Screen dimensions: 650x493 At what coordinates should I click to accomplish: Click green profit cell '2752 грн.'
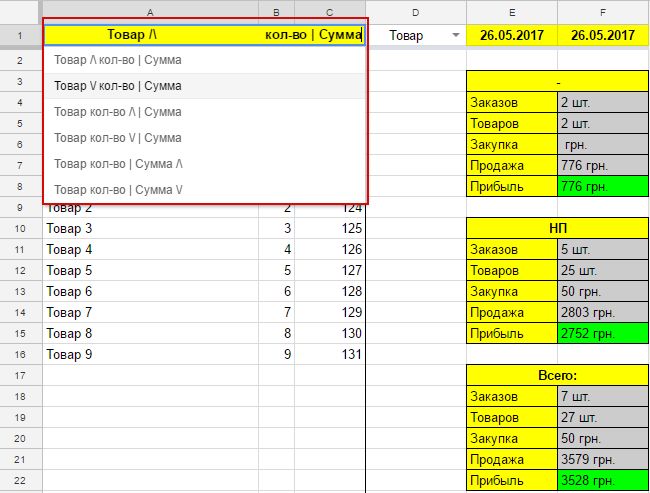[603, 333]
